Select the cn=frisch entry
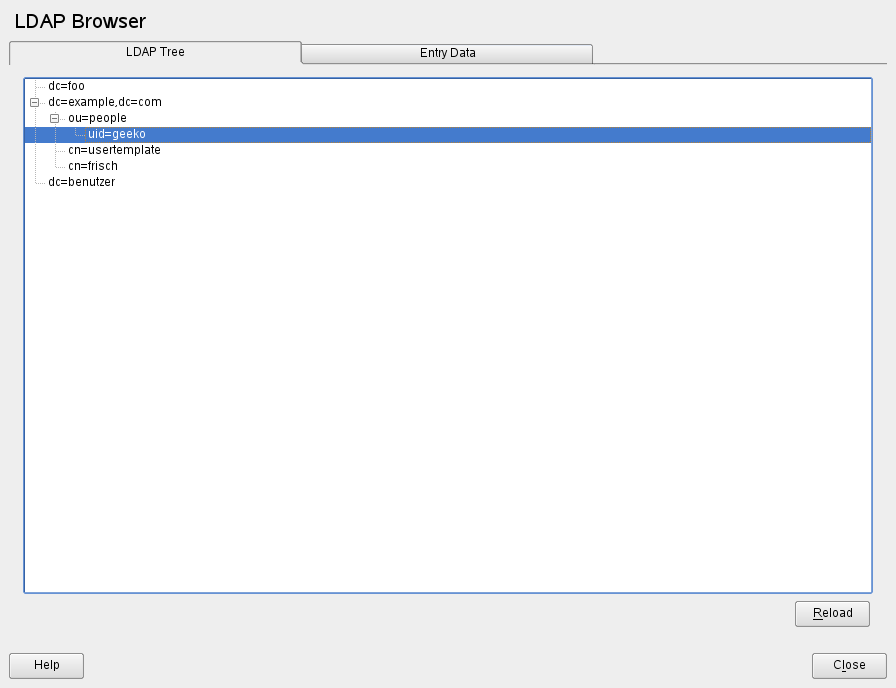Image resolution: width=896 pixels, height=688 pixels. (x=93, y=166)
